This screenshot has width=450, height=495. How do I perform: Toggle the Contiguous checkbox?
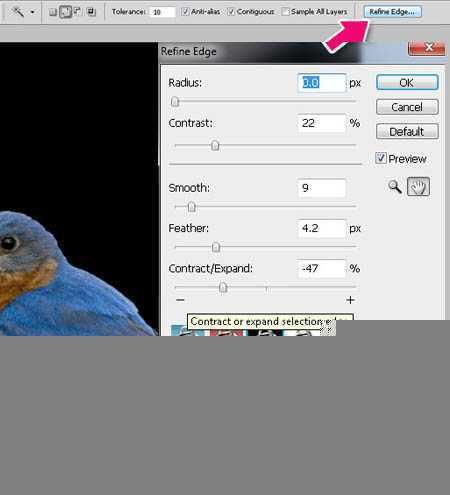click(x=231, y=12)
